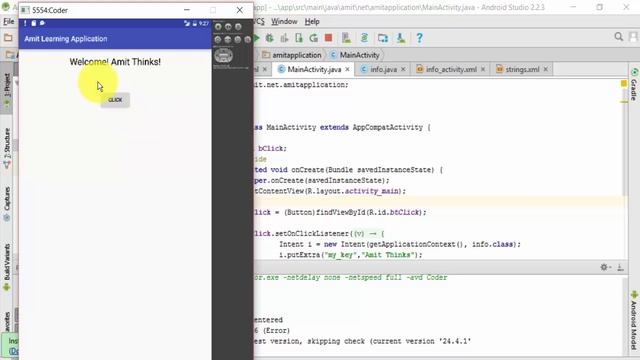Click the i.putExtra("my_key","Amit Thinks") line
640x360 pixels.
[351, 255]
